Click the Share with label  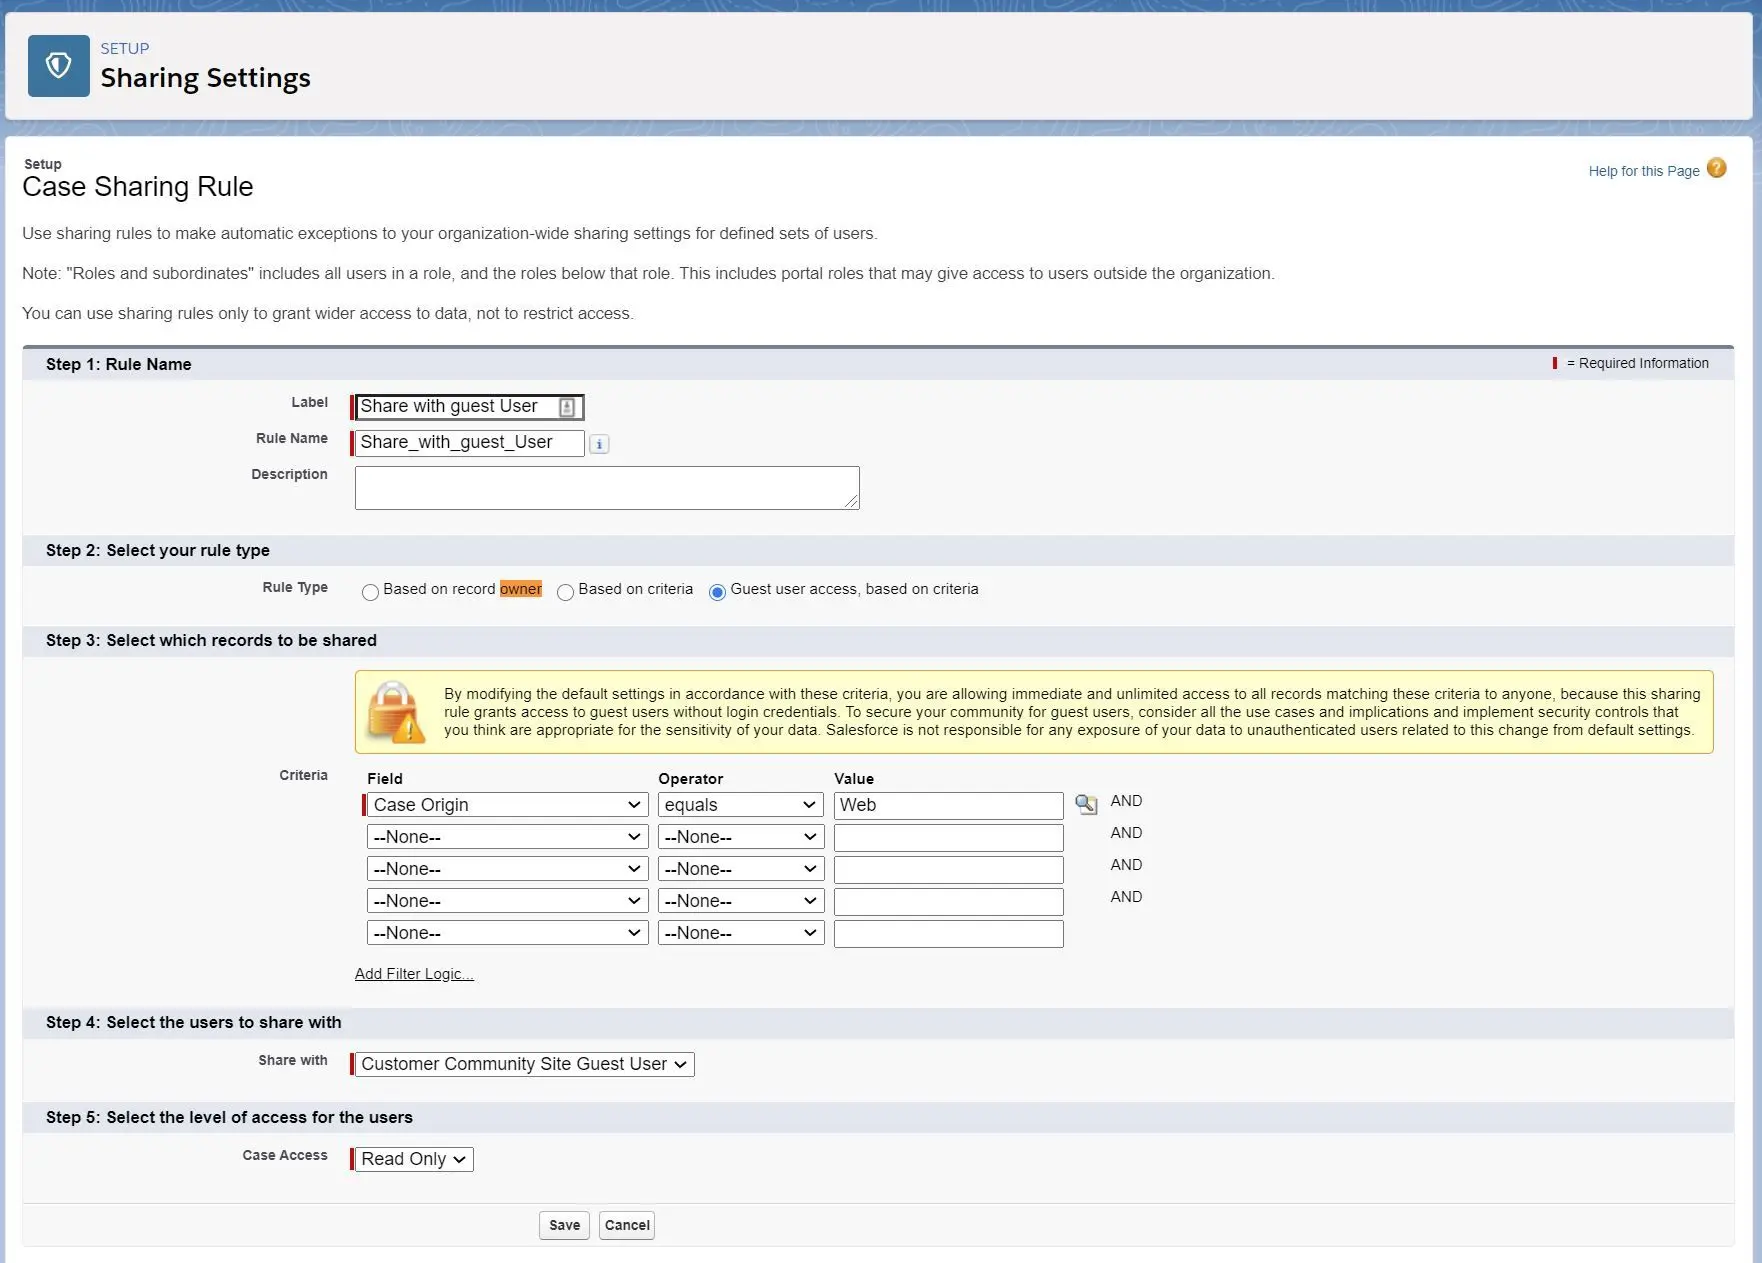(x=293, y=1060)
